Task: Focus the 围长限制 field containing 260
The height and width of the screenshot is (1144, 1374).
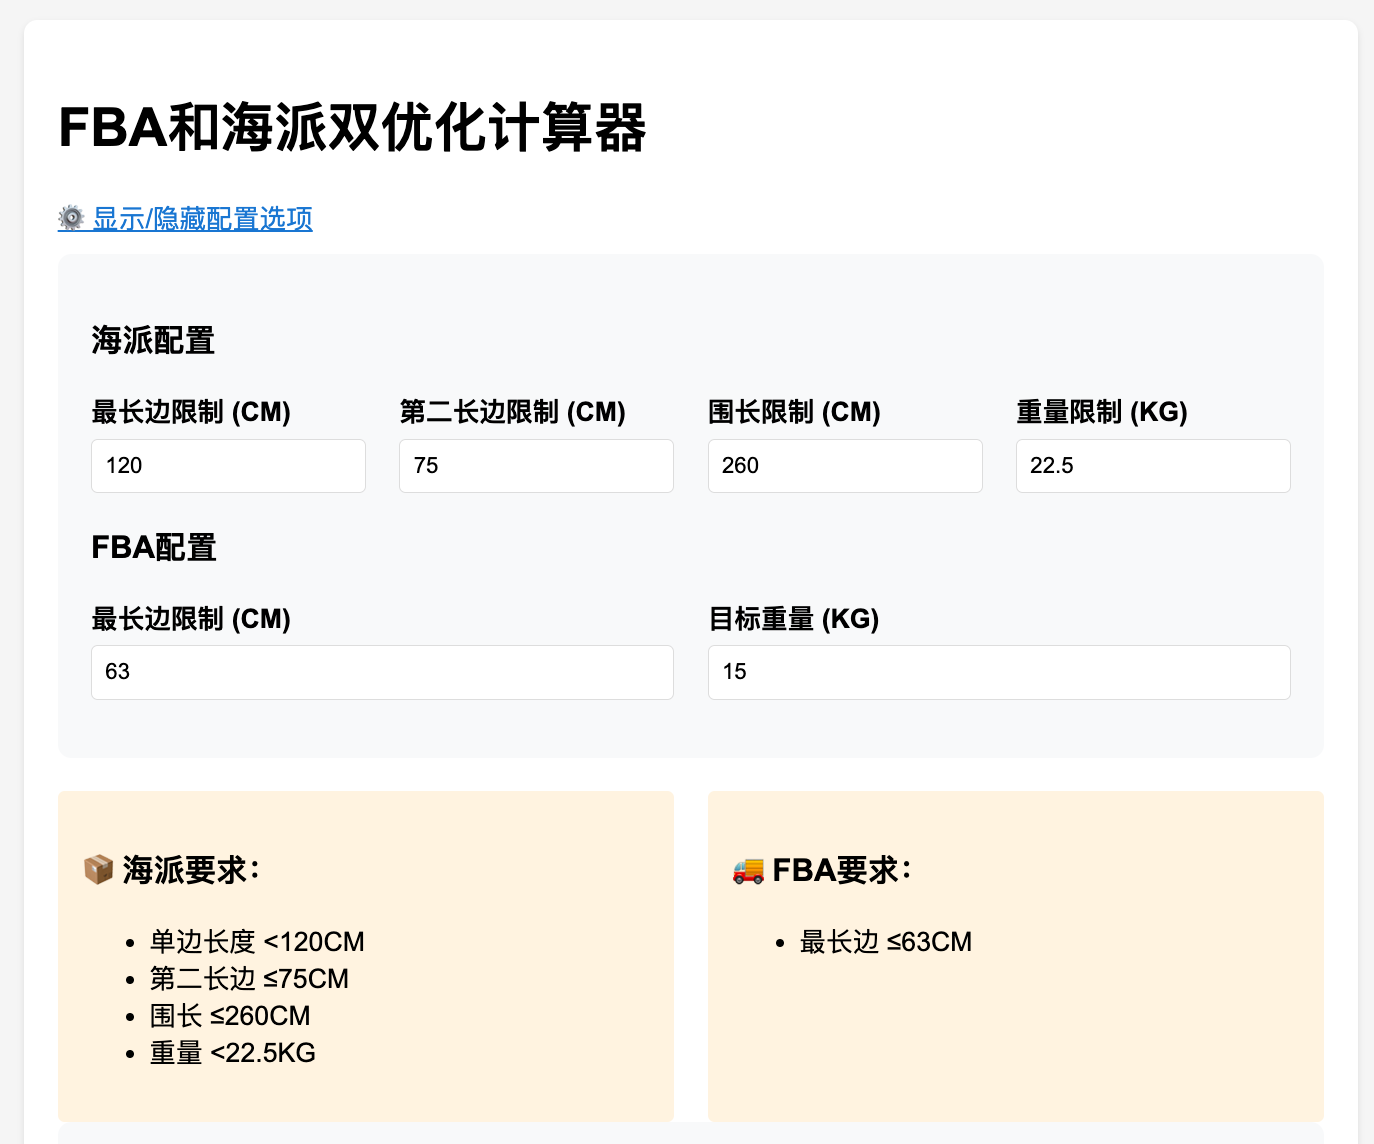Action: [x=845, y=466]
